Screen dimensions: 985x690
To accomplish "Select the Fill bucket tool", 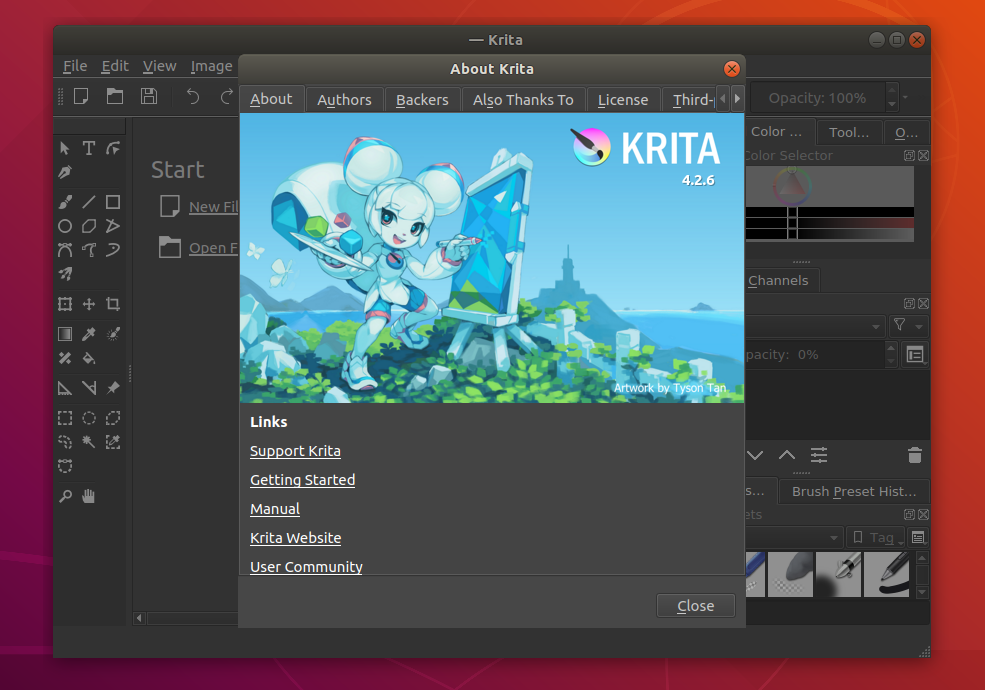I will [89, 358].
